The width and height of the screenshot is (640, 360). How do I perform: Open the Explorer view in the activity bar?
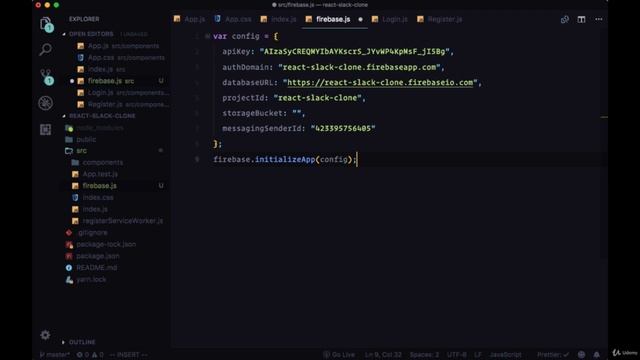(x=46, y=24)
